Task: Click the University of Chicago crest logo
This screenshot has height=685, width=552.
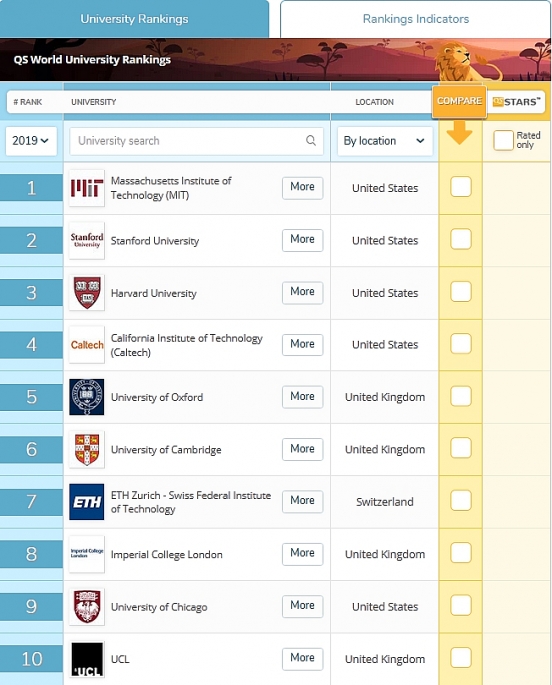Action: click(x=87, y=606)
